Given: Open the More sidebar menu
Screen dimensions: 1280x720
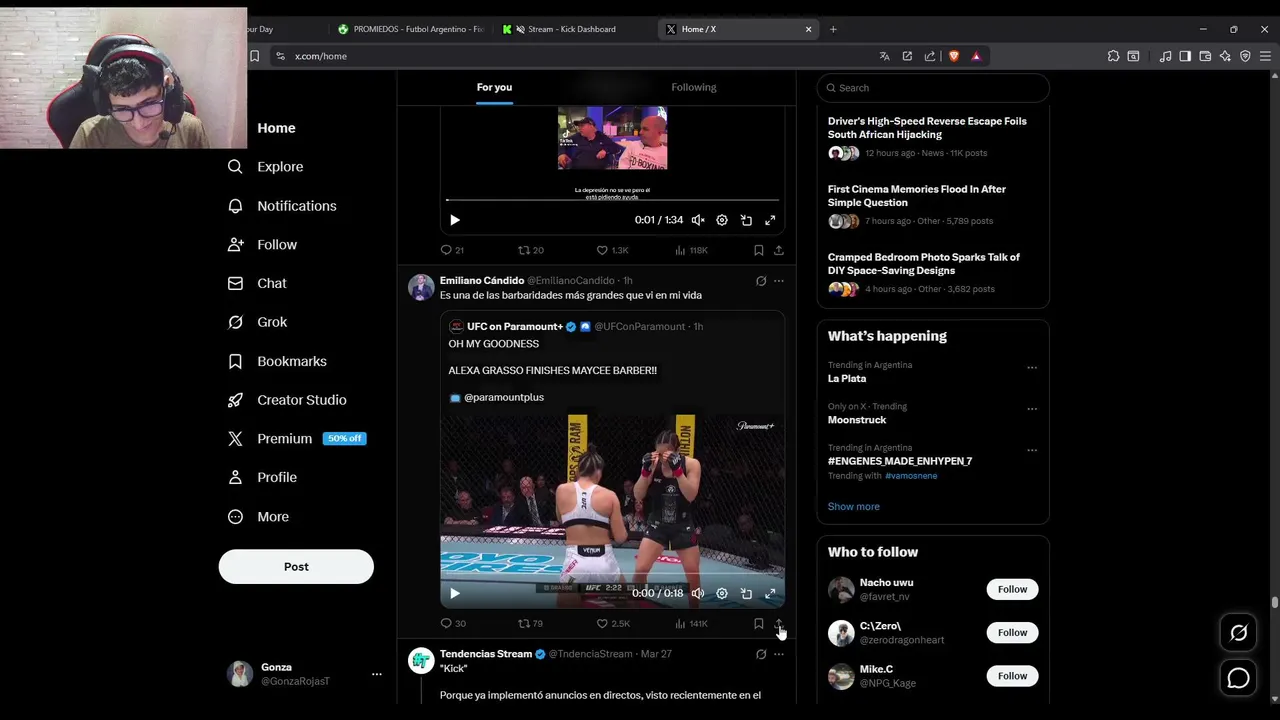Looking at the screenshot, I should (258, 517).
